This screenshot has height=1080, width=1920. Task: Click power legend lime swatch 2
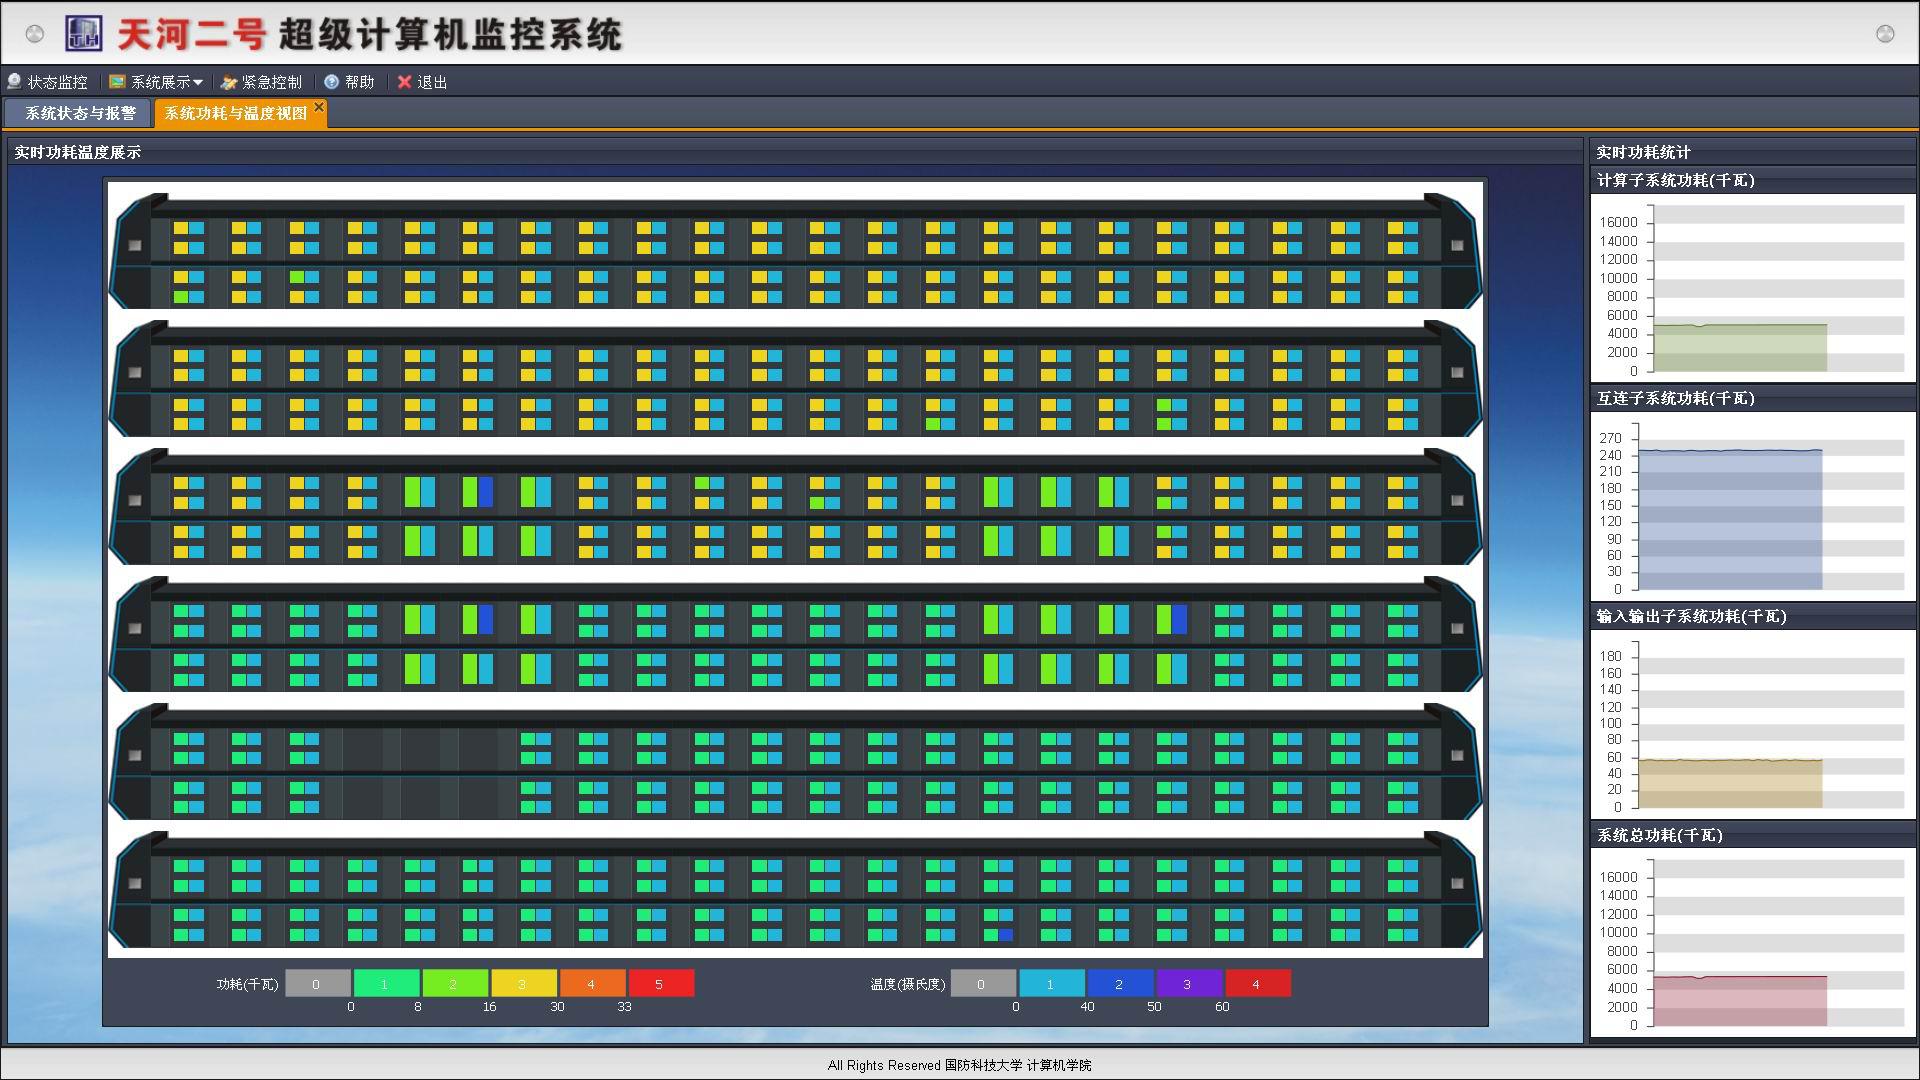[x=455, y=984]
